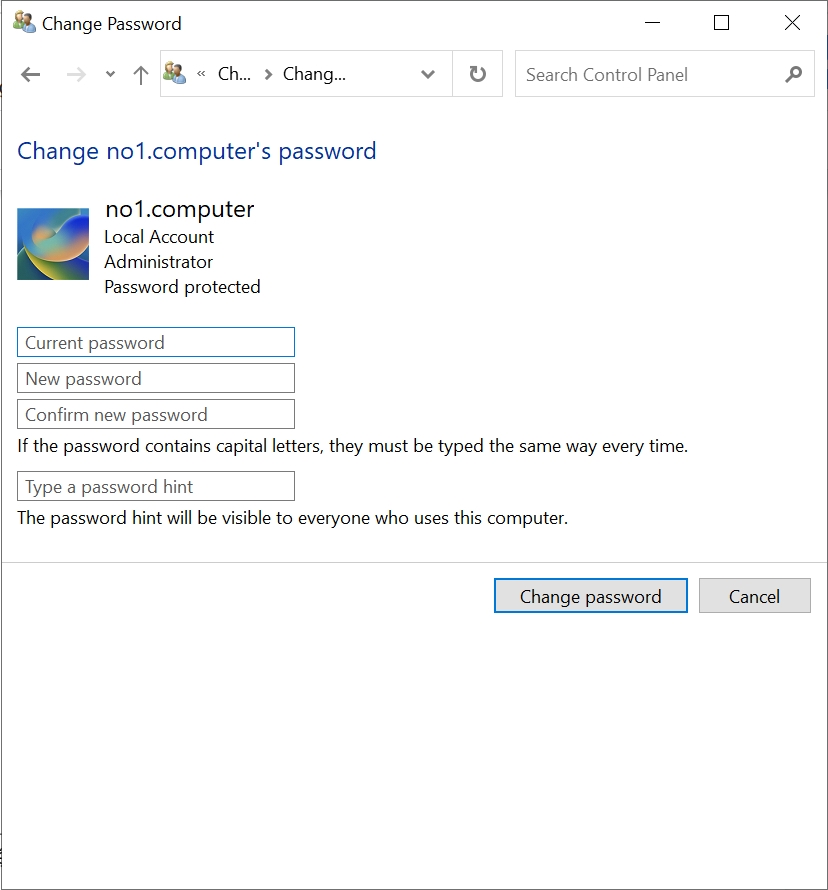
Task: Cancel the password change
Action: [754, 596]
